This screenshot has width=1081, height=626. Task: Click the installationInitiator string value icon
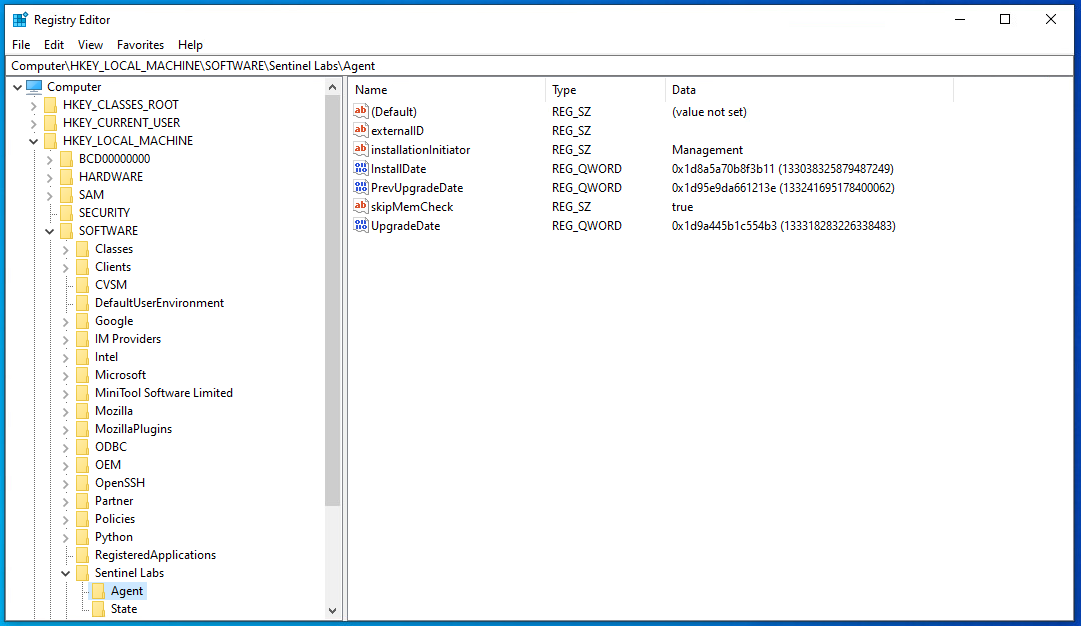(x=361, y=149)
